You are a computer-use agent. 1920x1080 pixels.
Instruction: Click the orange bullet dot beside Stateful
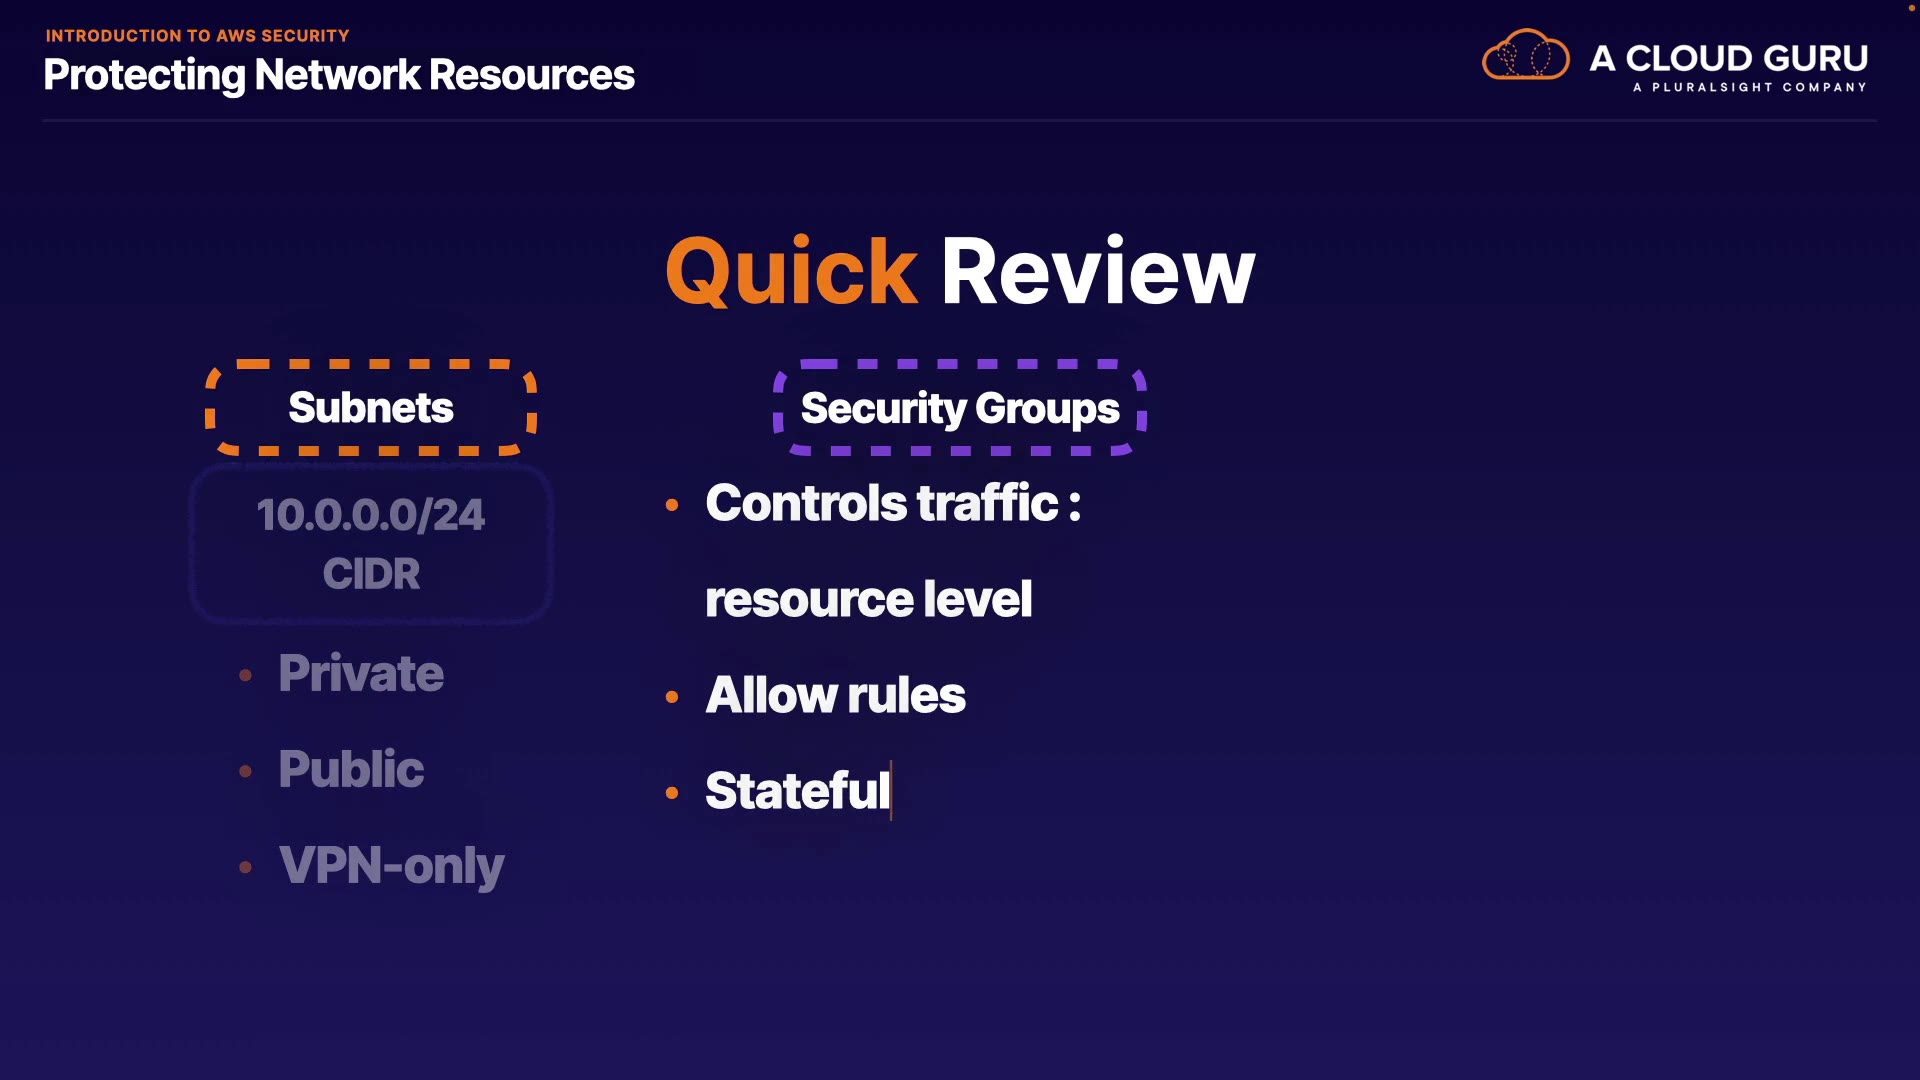672,793
